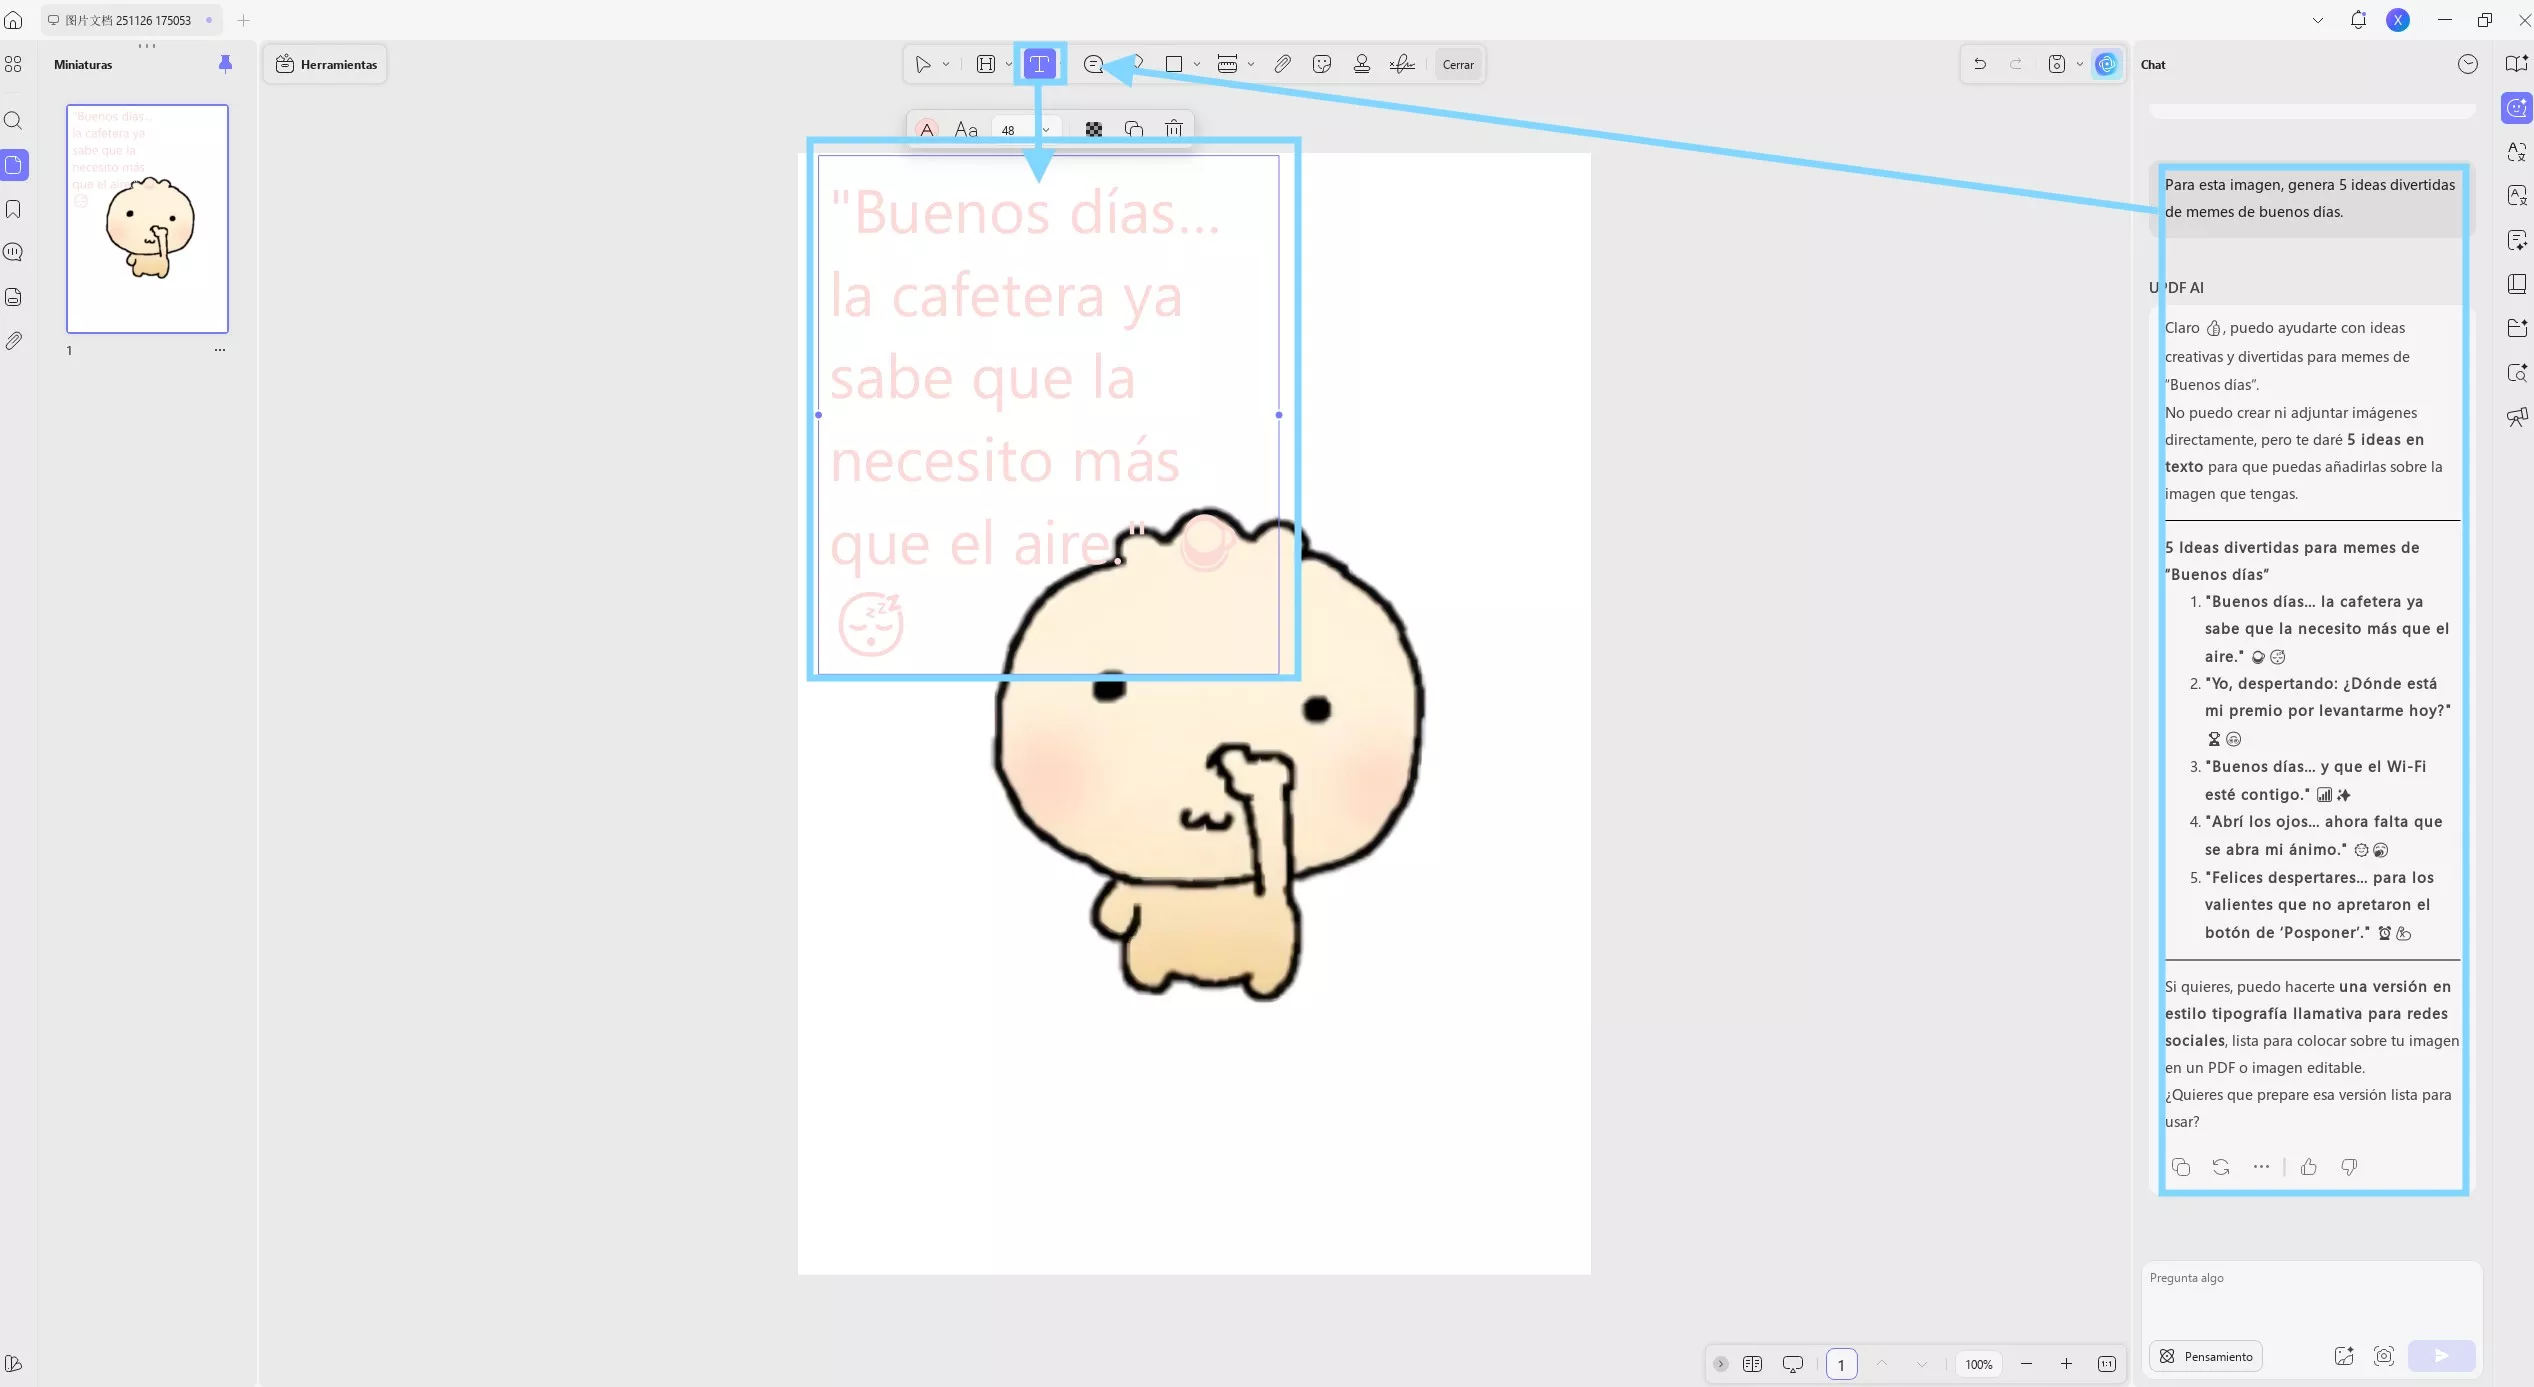Expand the rectangle shape tool dropdown

point(1197,64)
